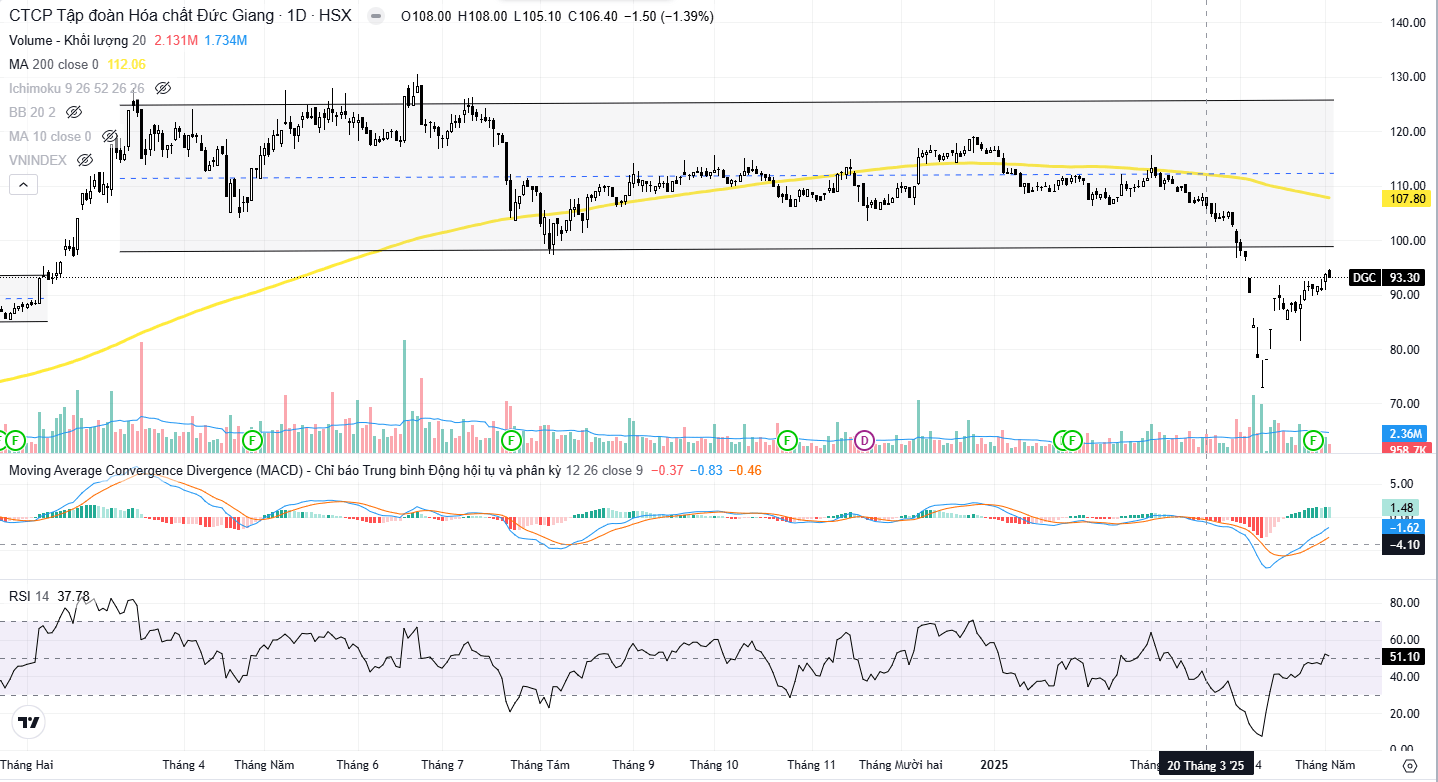Select the MA 200 close 0 legend

point(54,64)
